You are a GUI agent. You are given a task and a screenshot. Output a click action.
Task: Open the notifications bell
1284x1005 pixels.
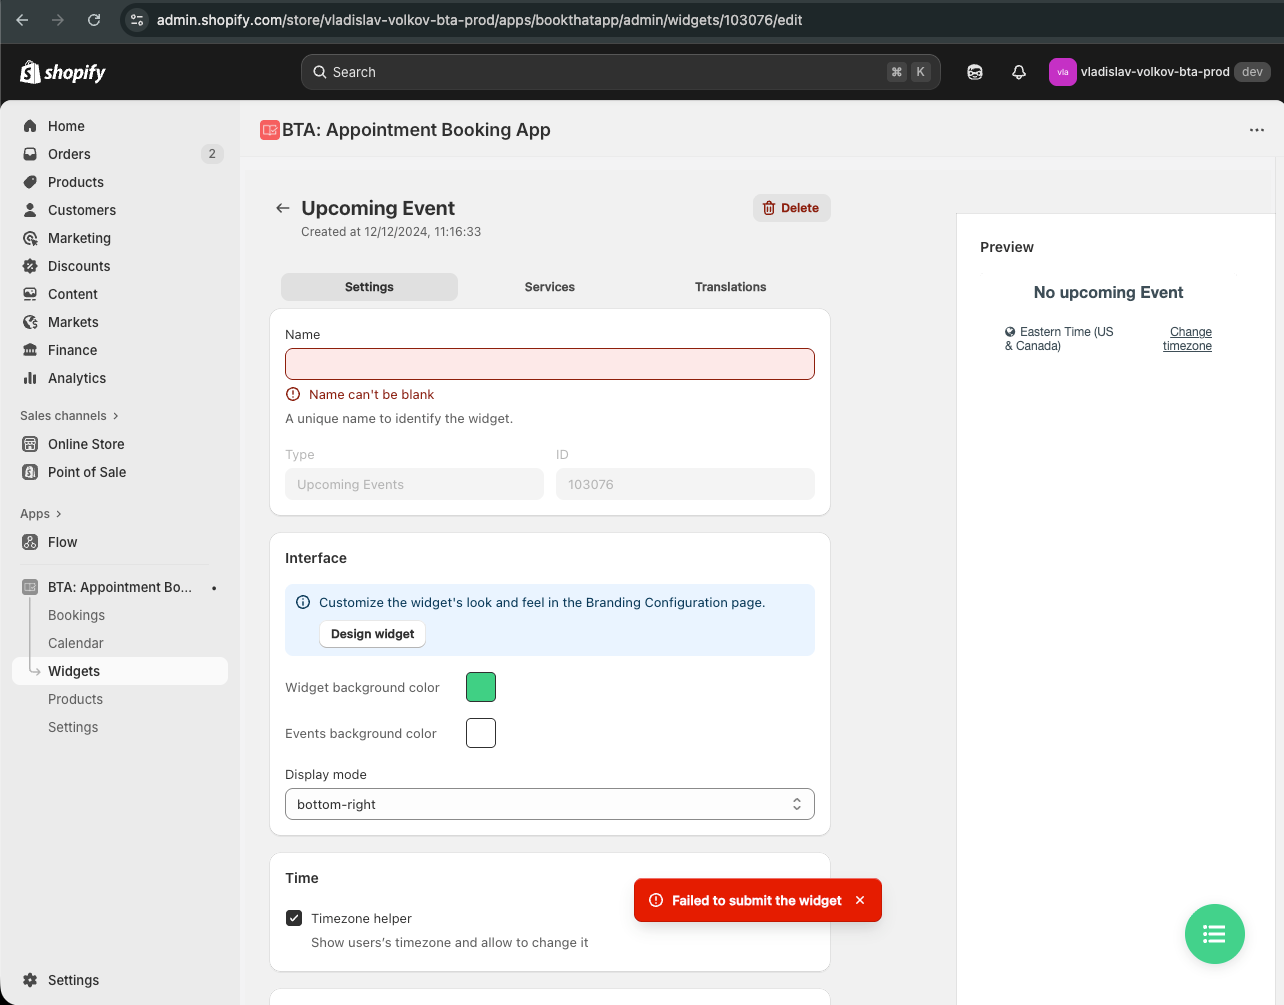click(x=1018, y=72)
